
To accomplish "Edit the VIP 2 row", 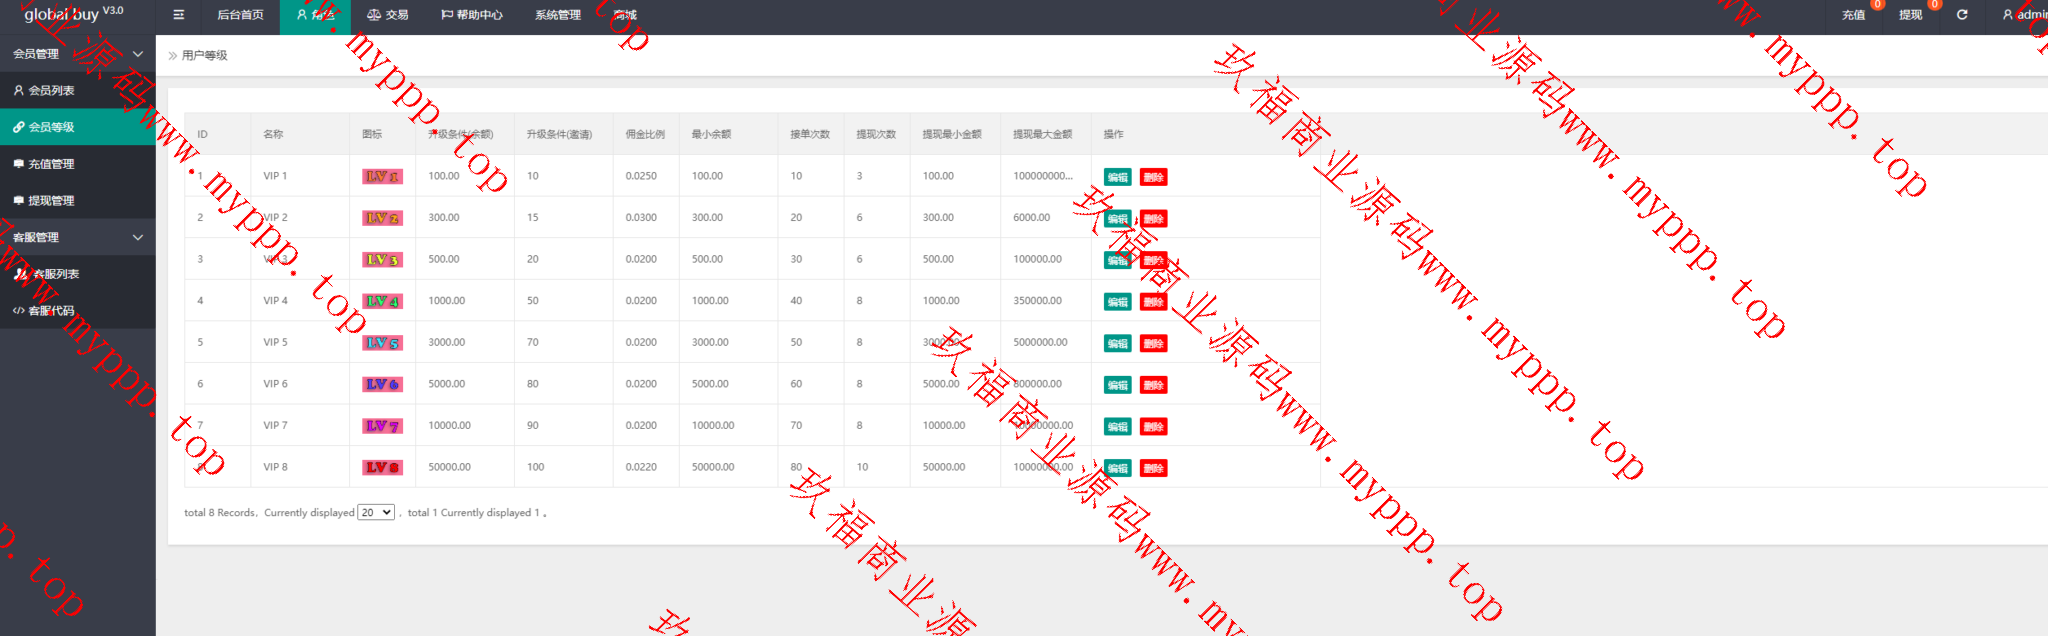I will (1118, 219).
